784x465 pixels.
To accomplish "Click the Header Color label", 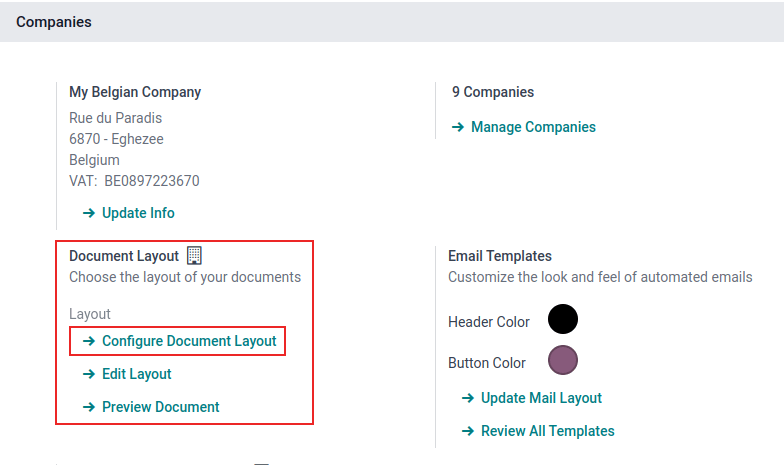I will coord(489,322).
